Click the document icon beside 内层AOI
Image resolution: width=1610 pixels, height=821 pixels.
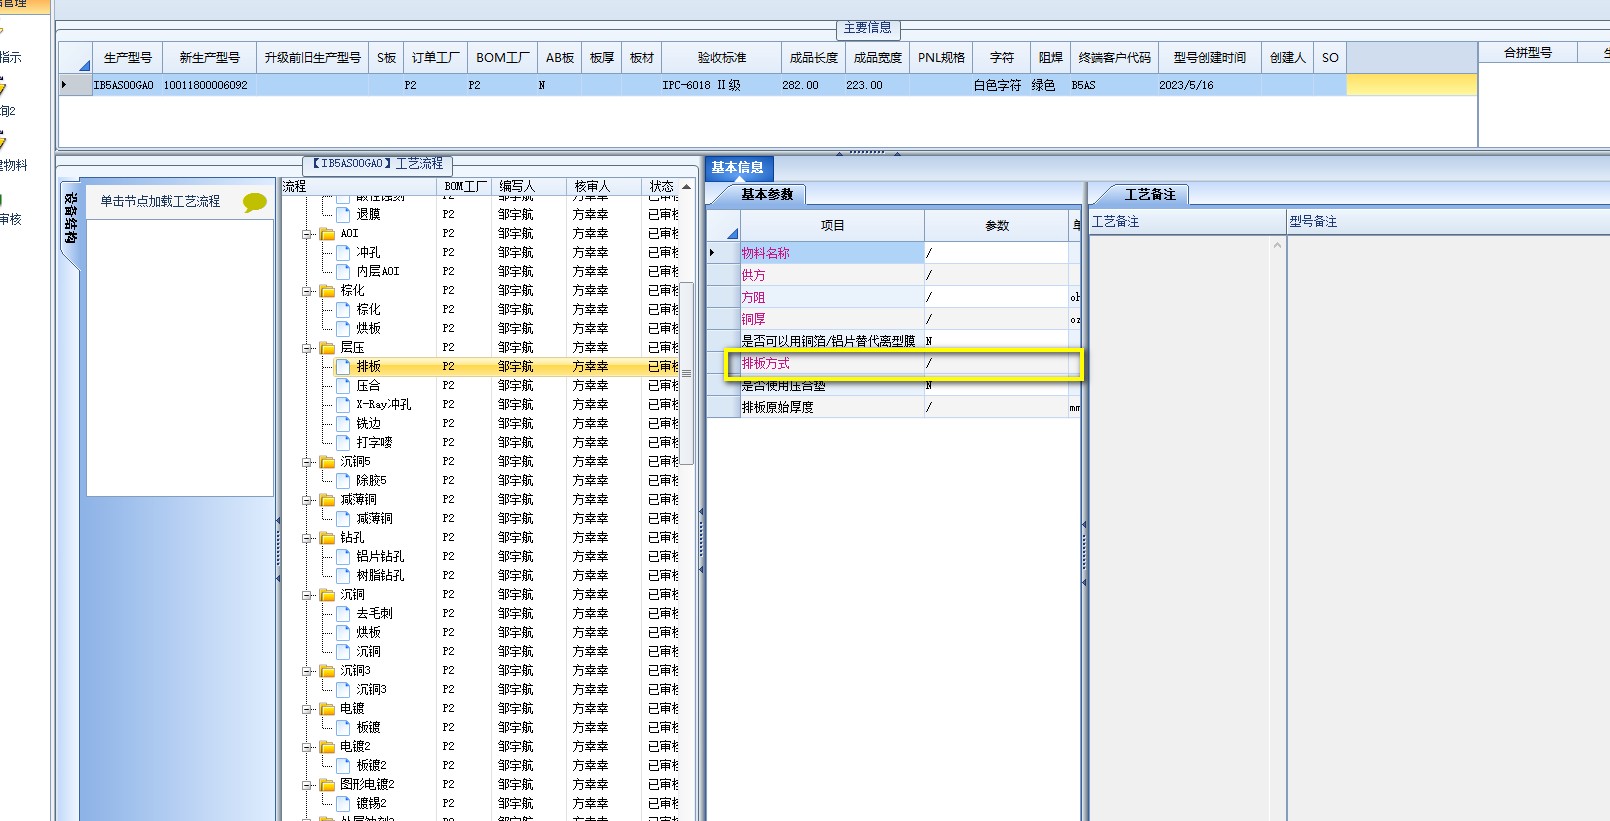pos(343,271)
